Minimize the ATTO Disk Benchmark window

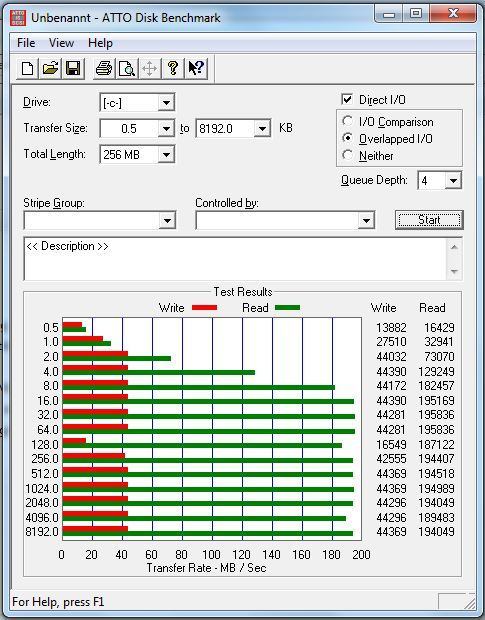[x=389, y=14]
